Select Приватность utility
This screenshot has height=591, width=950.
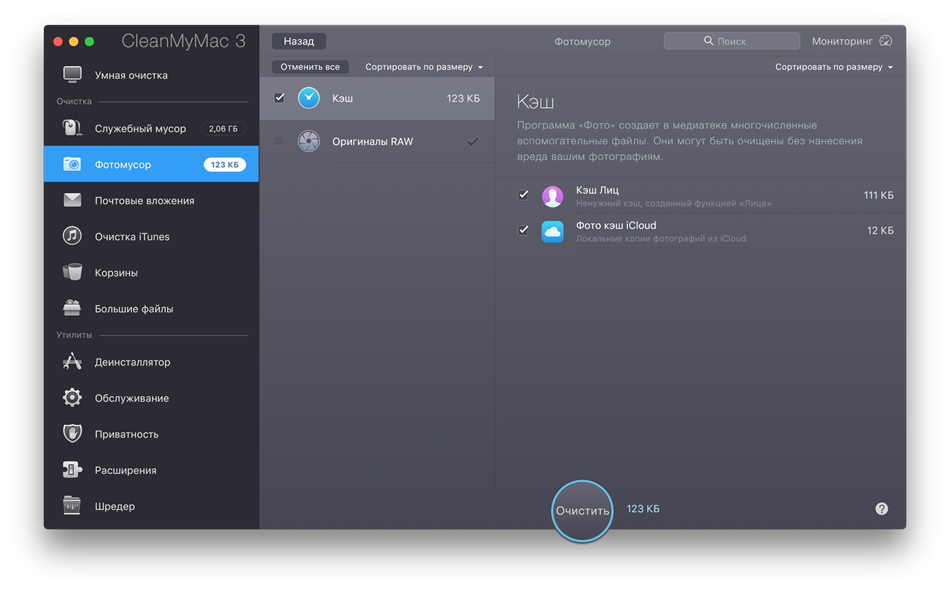point(151,434)
